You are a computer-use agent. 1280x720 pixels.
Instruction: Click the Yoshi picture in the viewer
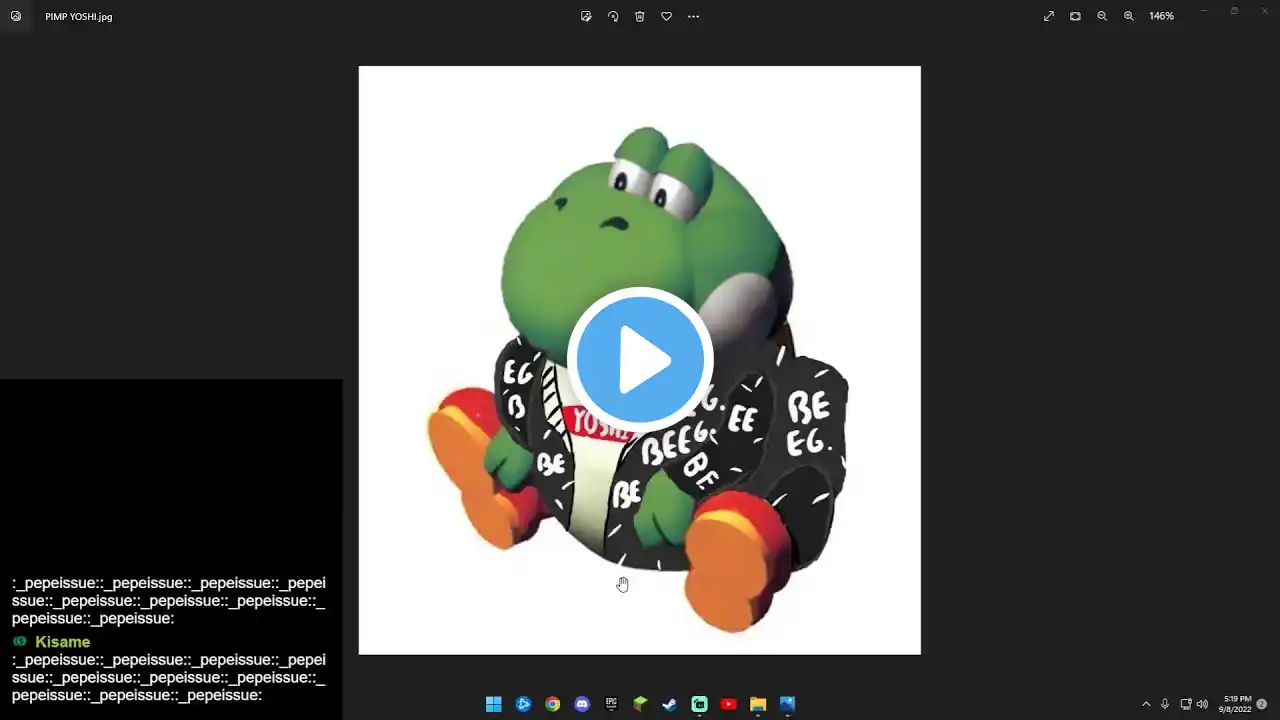(x=640, y=360)
